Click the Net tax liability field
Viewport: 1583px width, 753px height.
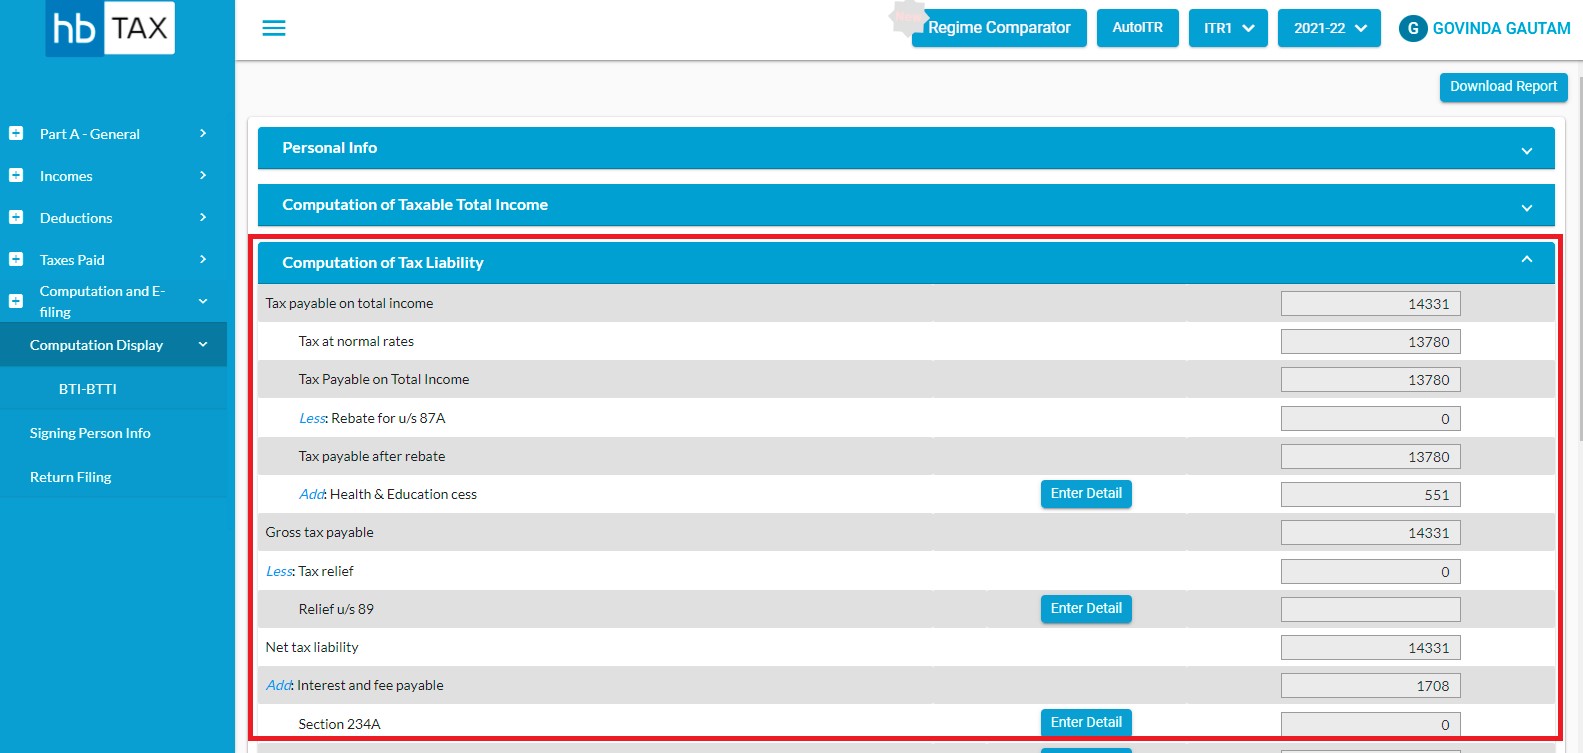pyautogui.click(x=1371, y=648)
